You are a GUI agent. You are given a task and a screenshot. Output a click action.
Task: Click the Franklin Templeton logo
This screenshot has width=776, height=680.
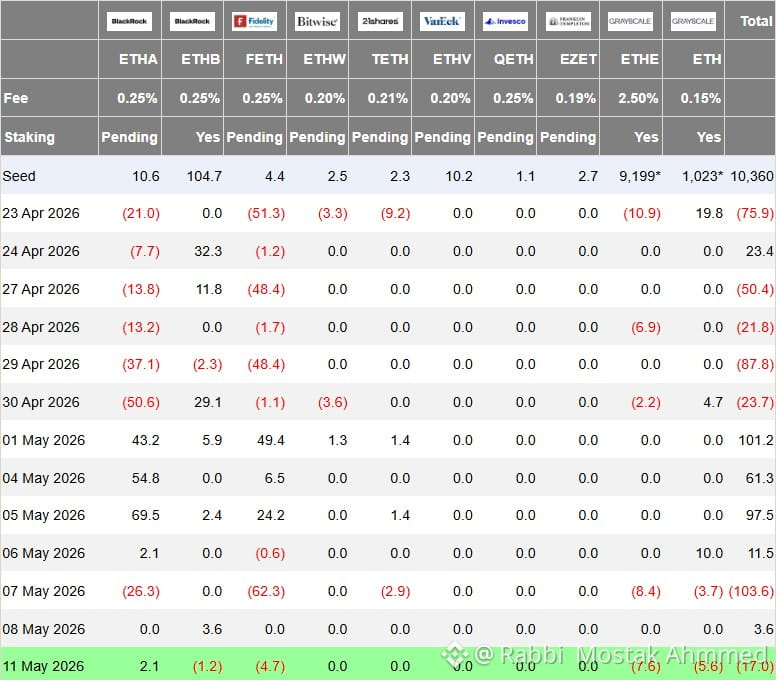568,21
